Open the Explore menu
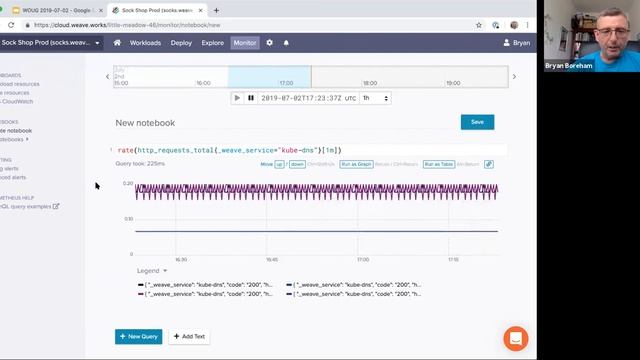The image size is (640, 360). (x=213, y=43)
